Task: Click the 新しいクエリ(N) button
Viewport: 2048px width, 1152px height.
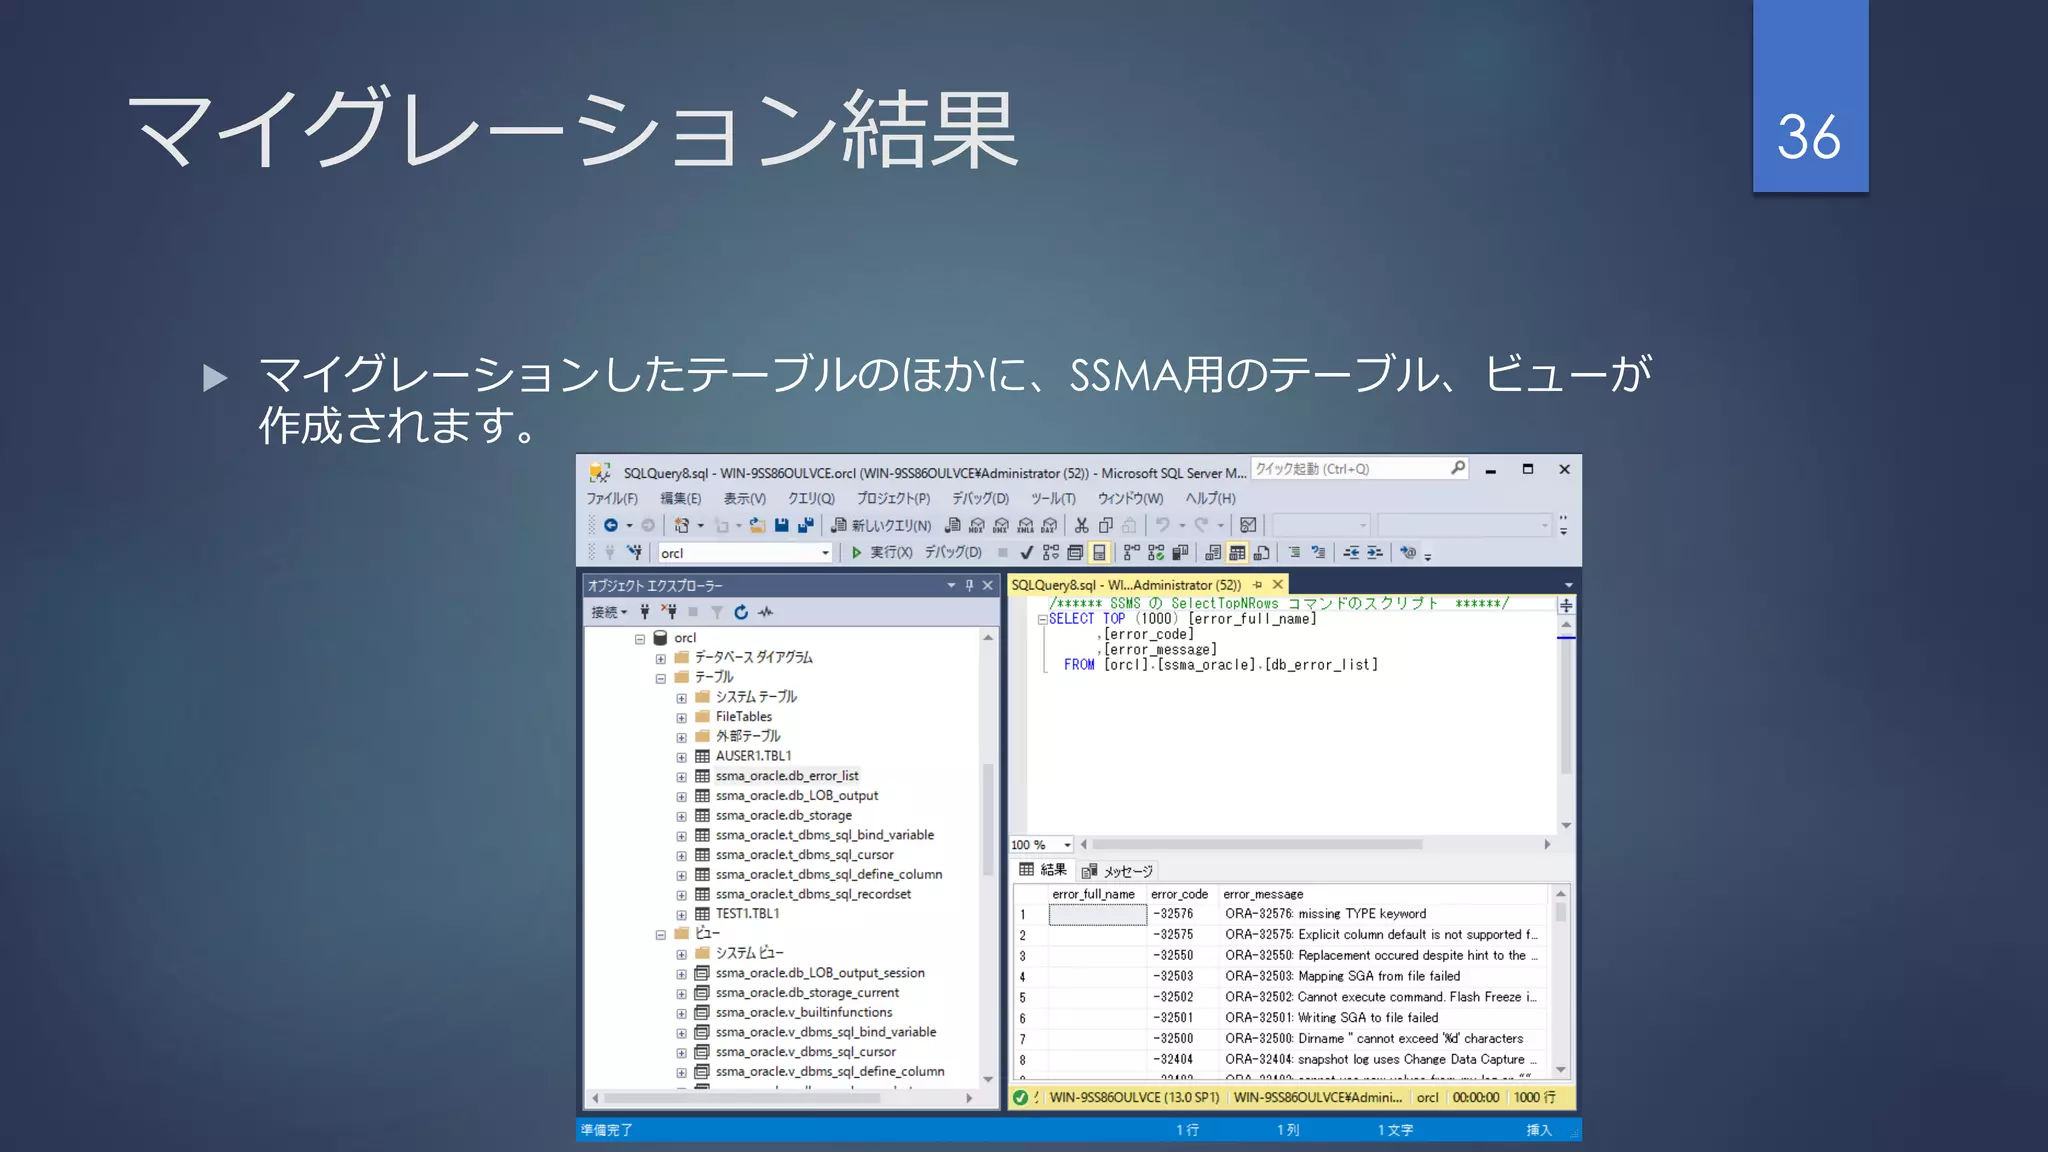Action: point(881,525)
